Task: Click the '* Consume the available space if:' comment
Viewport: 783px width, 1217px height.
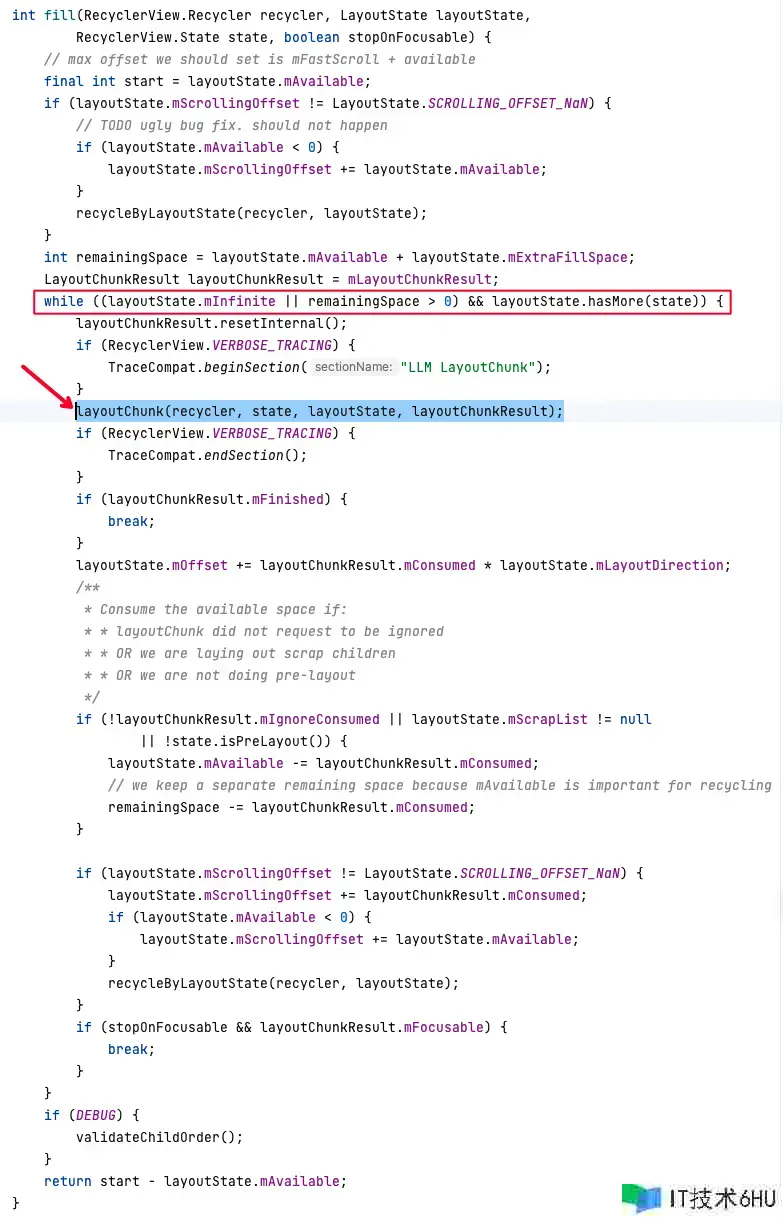Action: (216, 609)
